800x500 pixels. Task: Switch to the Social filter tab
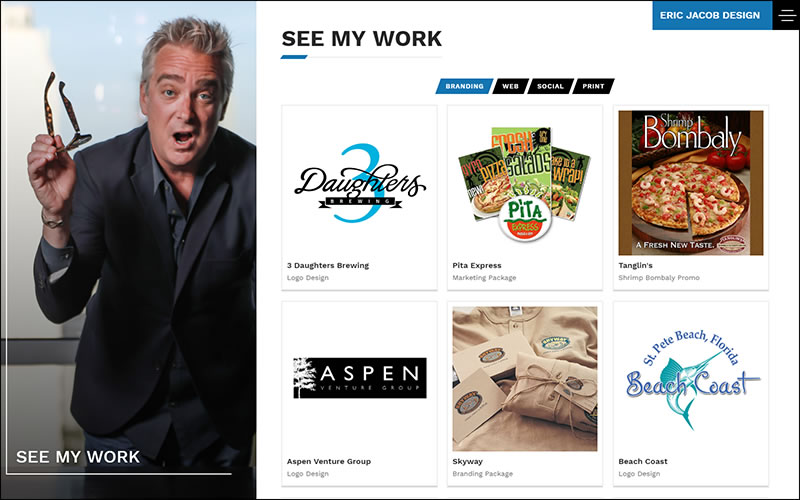tap(550, 86)
